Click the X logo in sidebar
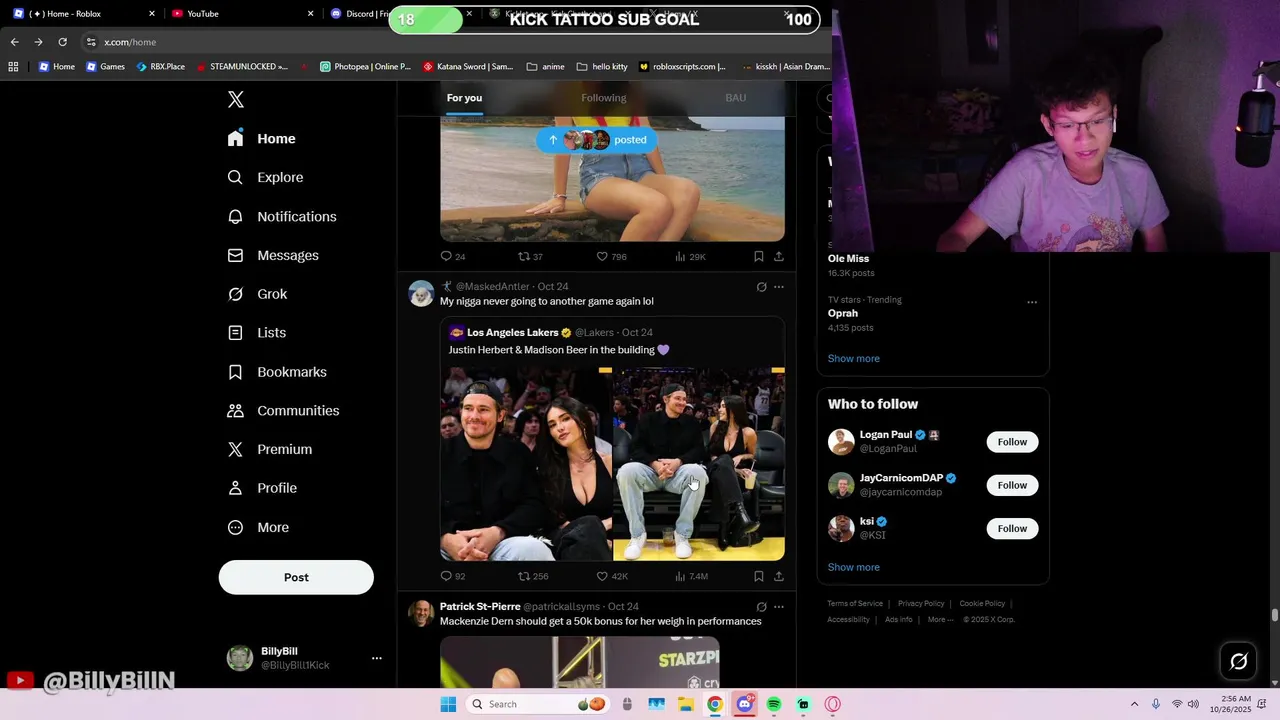Viewport: 1280px width, 720px height. pyautogui.click(x=236, y=99)
